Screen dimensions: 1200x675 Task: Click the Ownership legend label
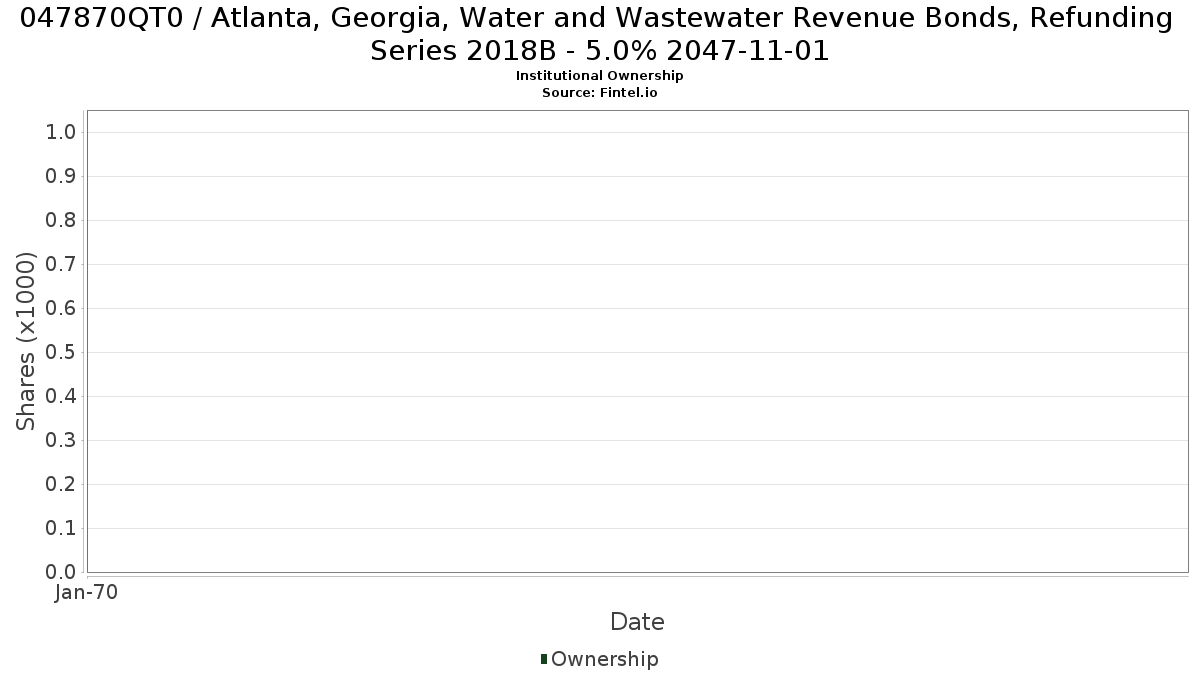coord(605,659)
